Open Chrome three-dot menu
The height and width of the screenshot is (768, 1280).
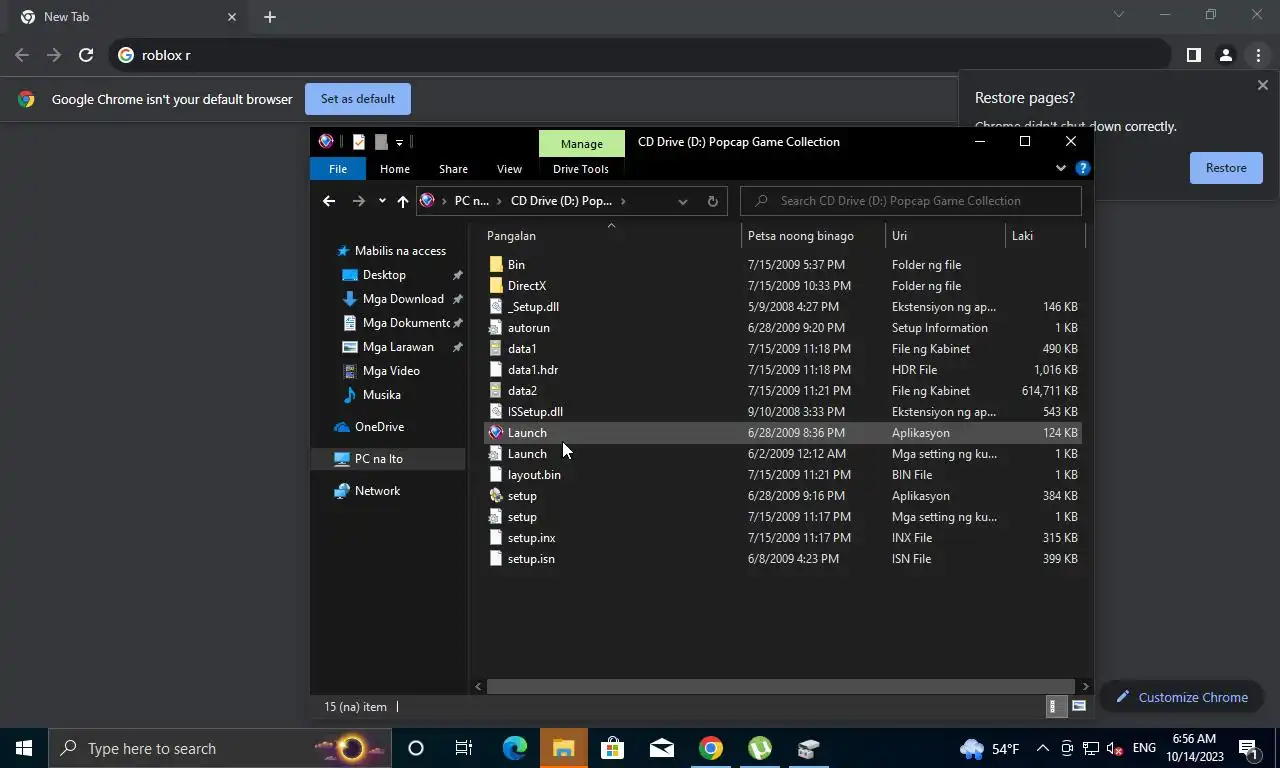1258,55
